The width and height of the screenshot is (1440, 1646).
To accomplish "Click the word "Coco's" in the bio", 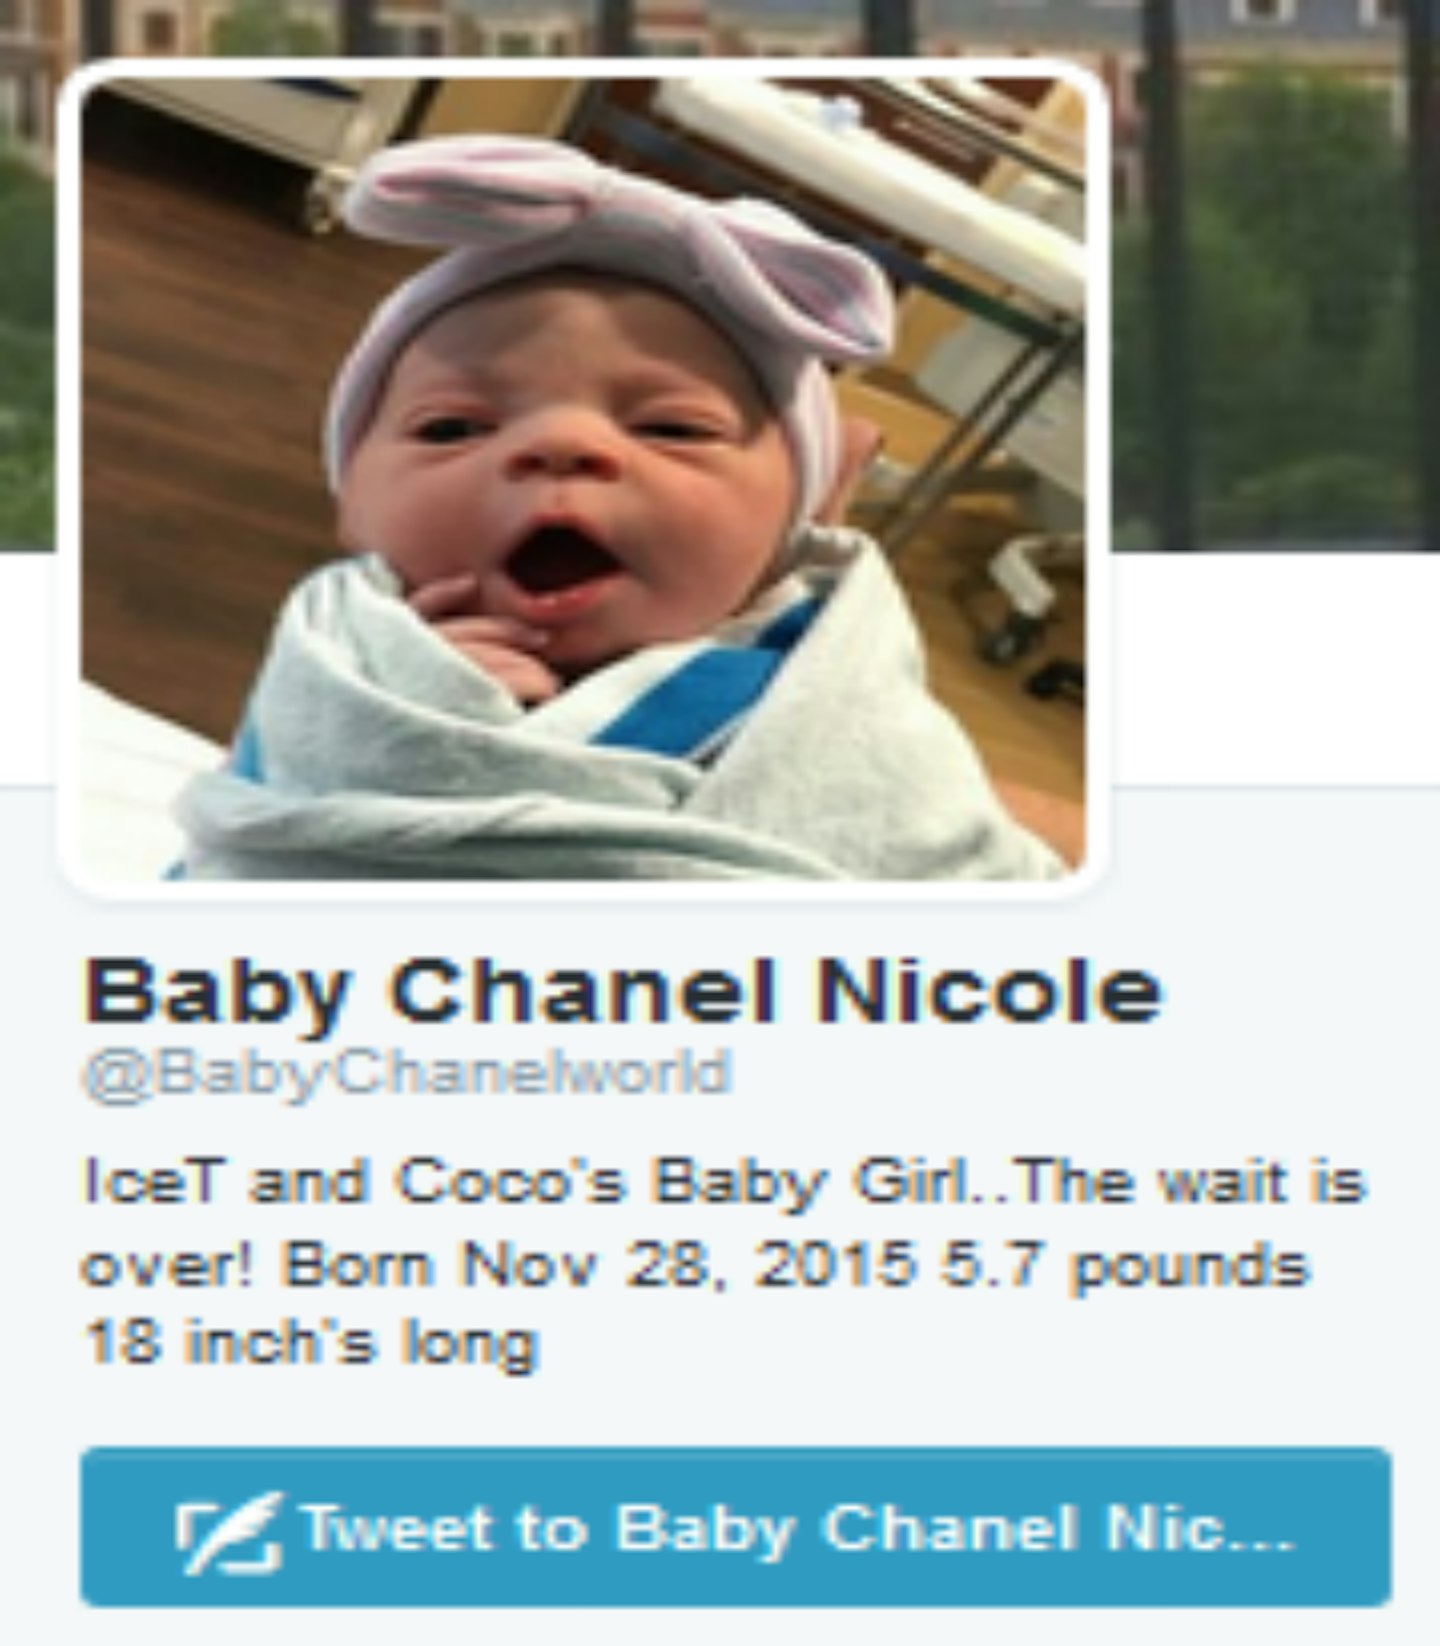I will coord(509,1184).
